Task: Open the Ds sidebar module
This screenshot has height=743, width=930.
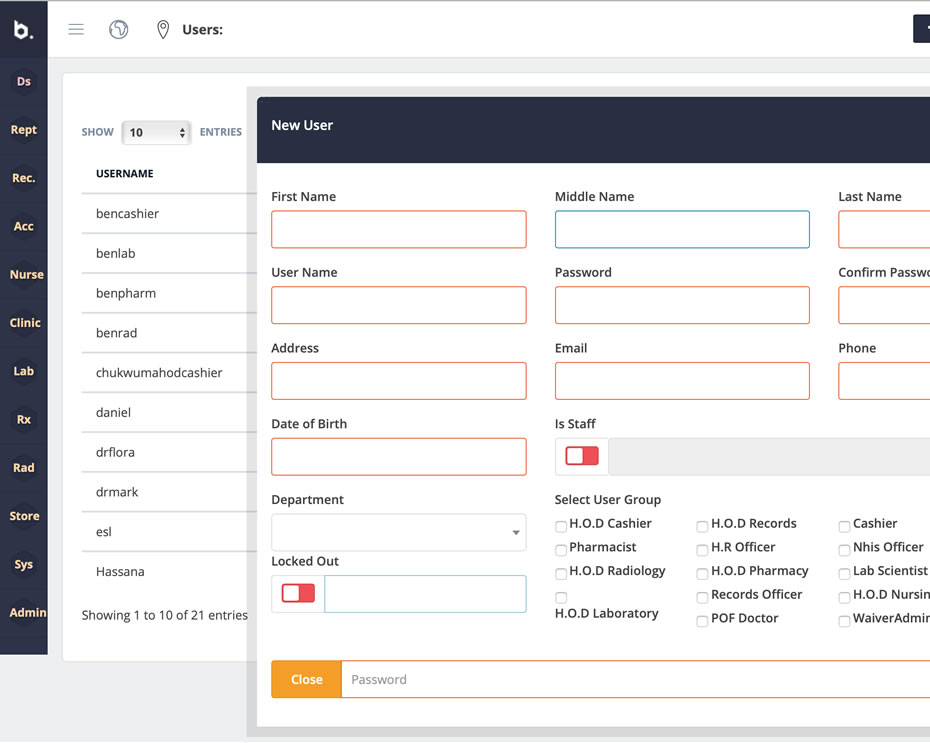Action: [24, 81]
